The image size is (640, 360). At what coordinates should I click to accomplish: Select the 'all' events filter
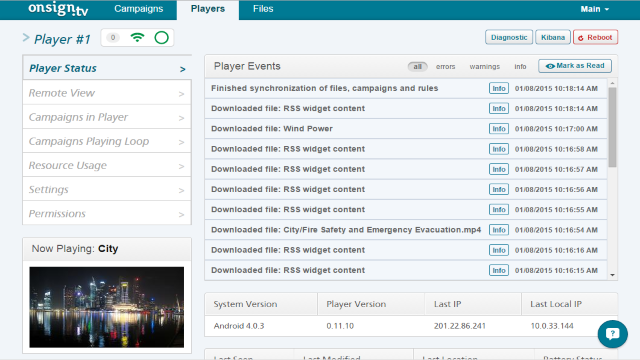pyautogui.click(x=417, y=67)
